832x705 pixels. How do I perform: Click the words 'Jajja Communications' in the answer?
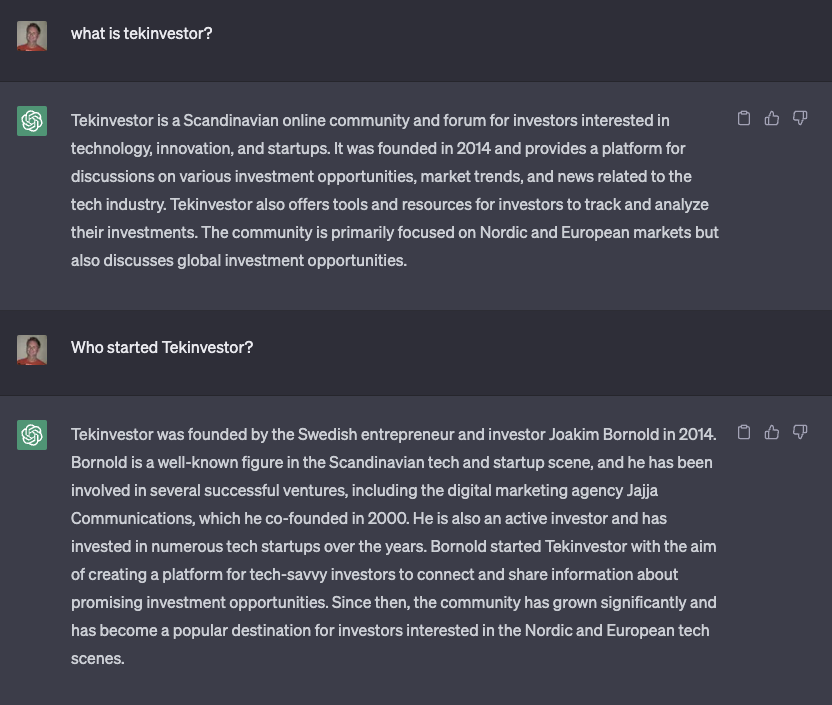(365, 504)
